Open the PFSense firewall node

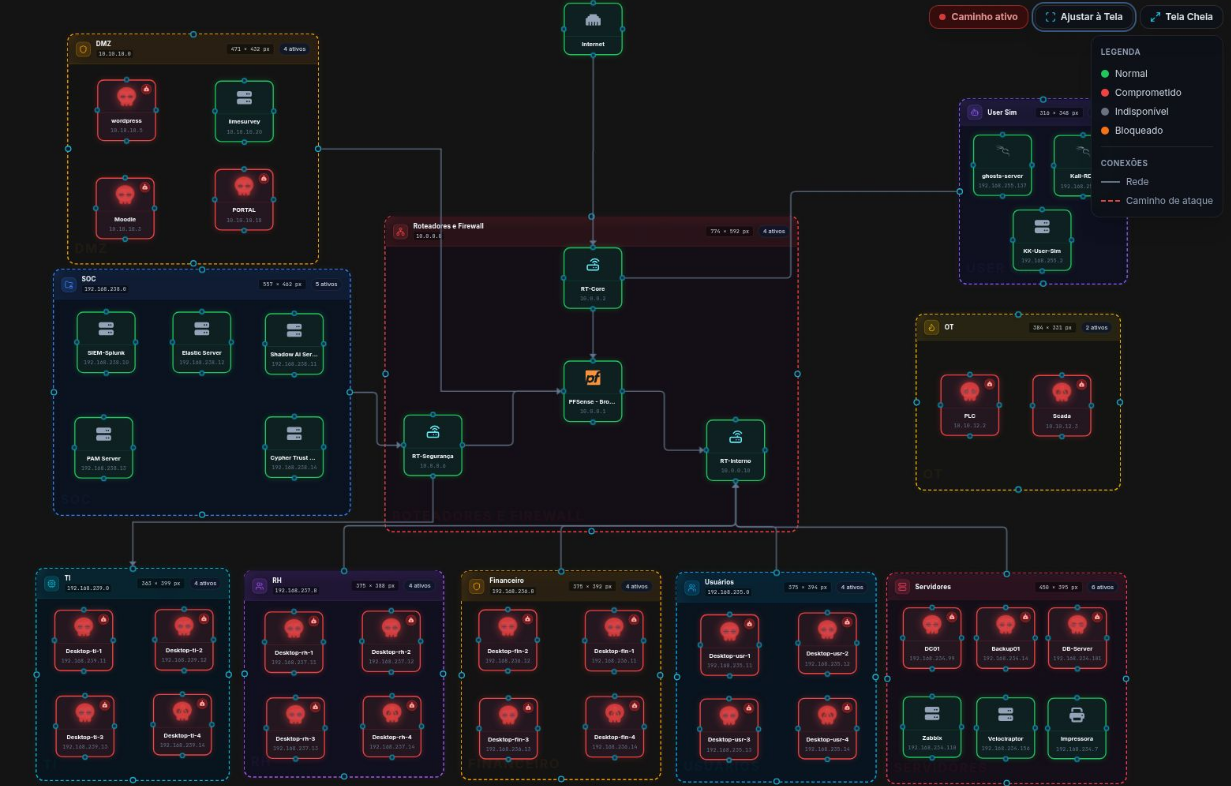[x=592, y=391]
